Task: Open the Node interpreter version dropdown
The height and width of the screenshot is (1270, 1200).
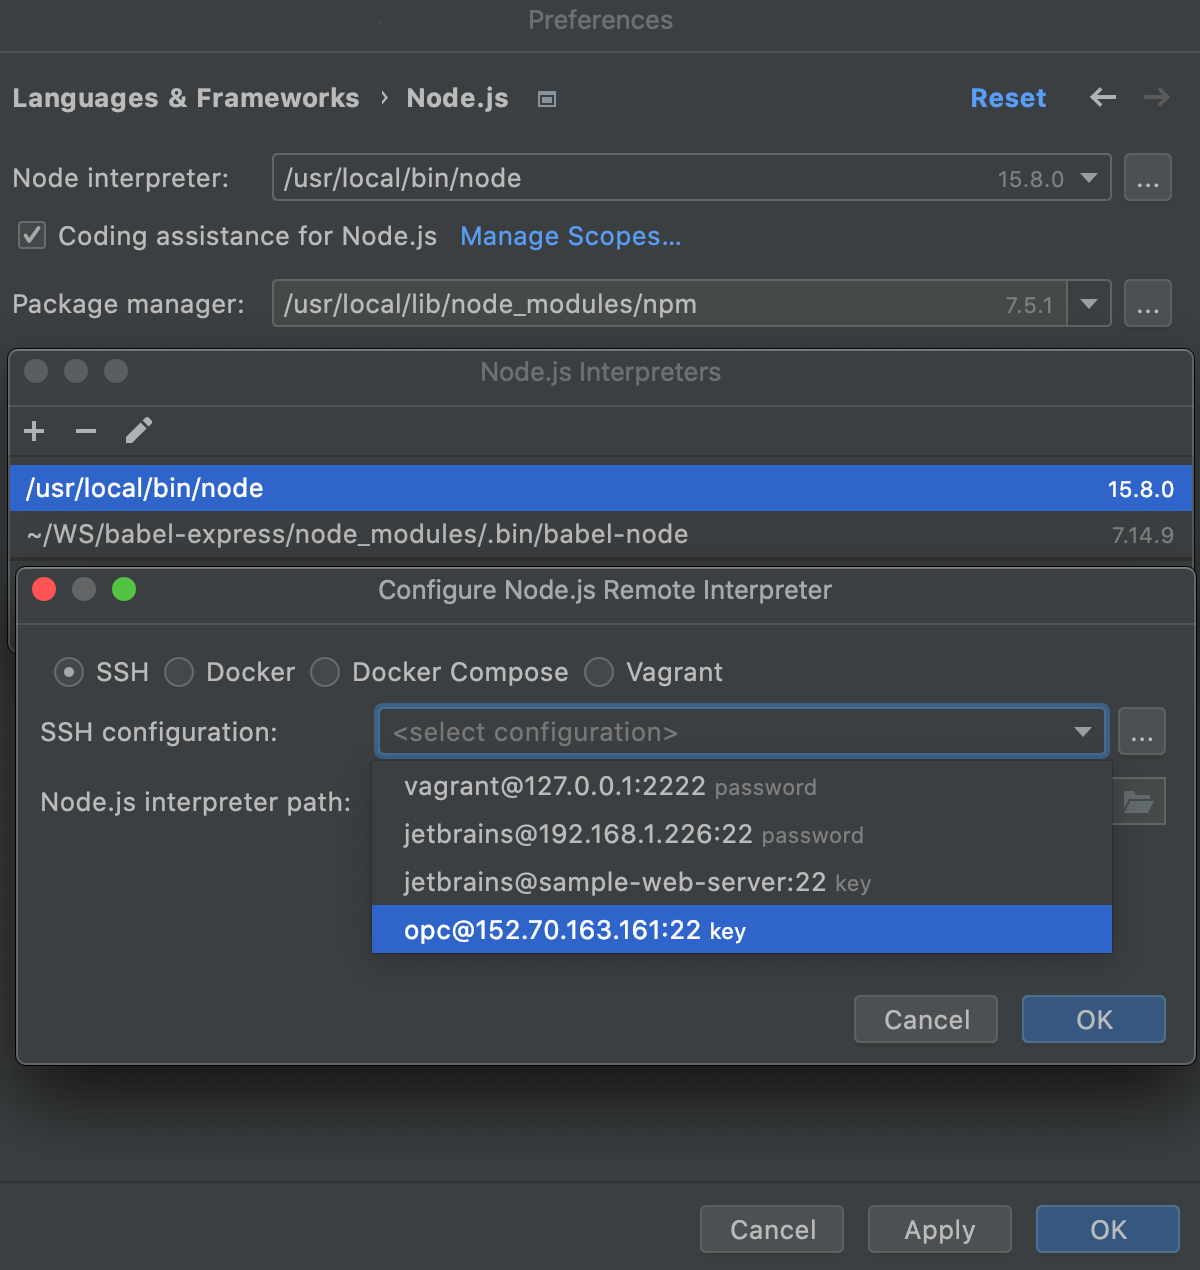Action: coord(1088,177)
